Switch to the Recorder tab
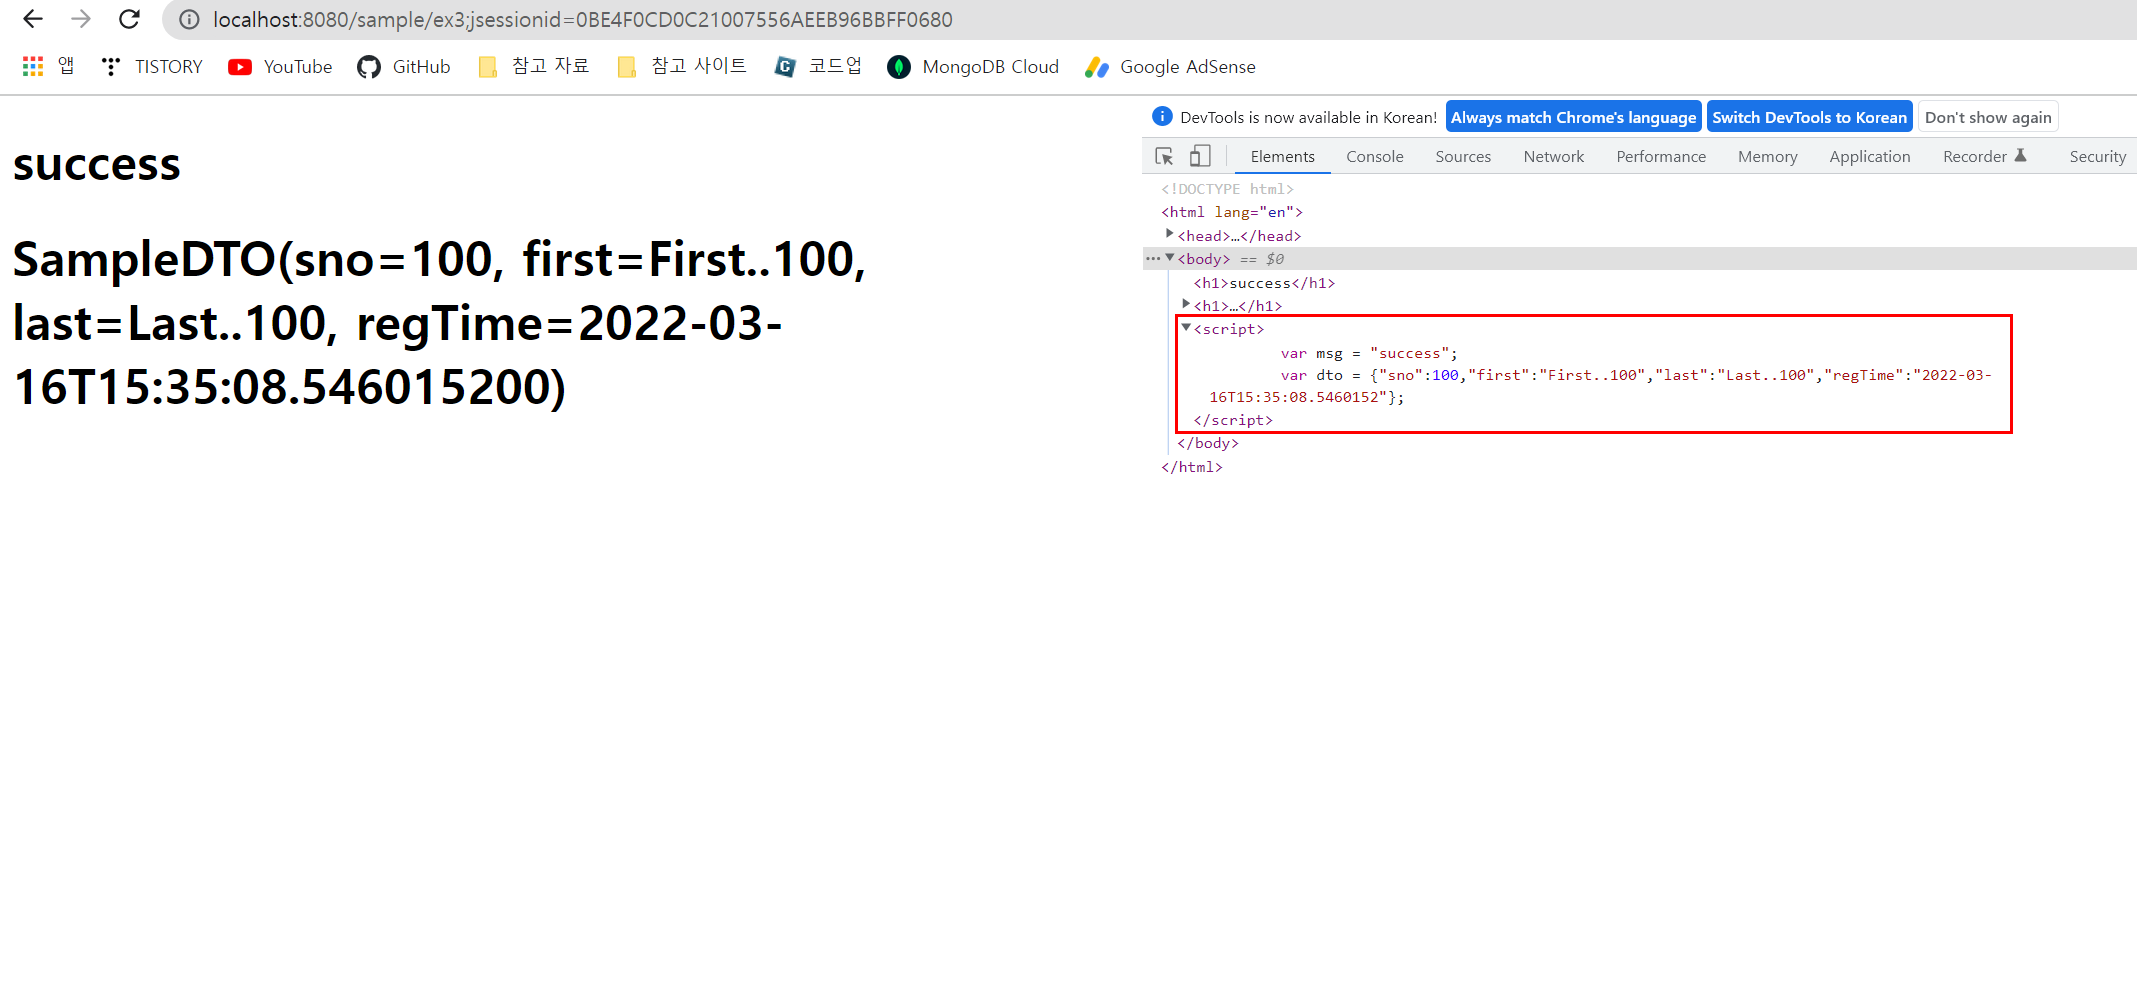This screenshot has height=1002, width=2137. [x=1984, y=156]
